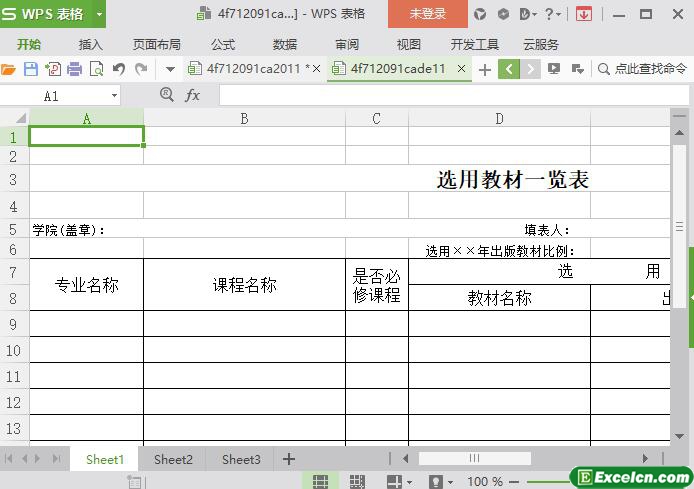Select column B header
The width and height of the screenshot is (694, 489).
pyautogui.click(x=244, y=118)
